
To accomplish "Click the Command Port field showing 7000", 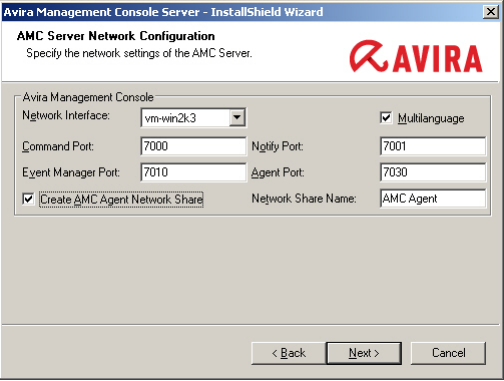I will tap(193, 146).
